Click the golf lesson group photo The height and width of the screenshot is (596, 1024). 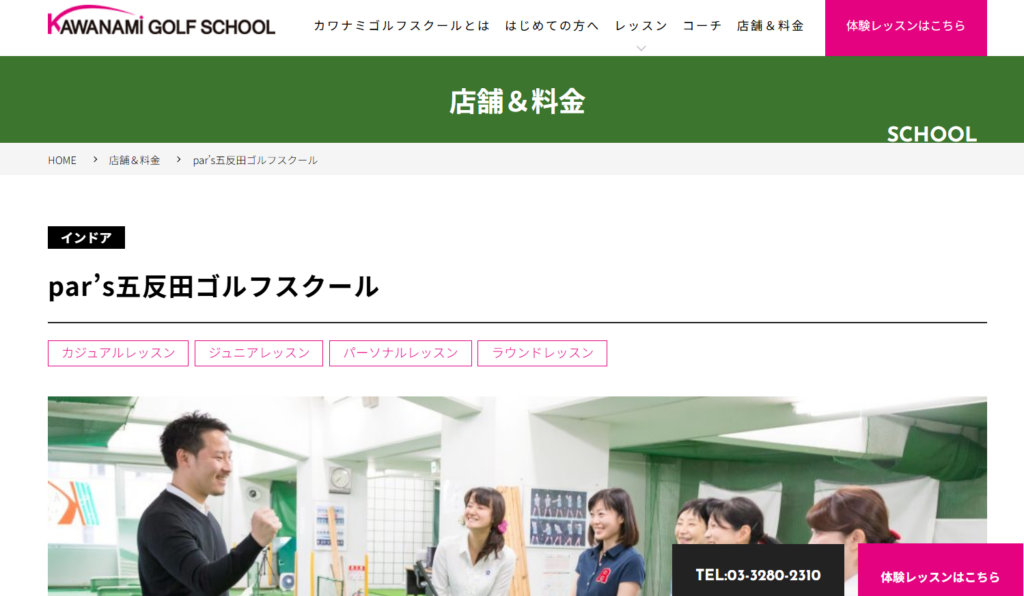tap(400, 490)
